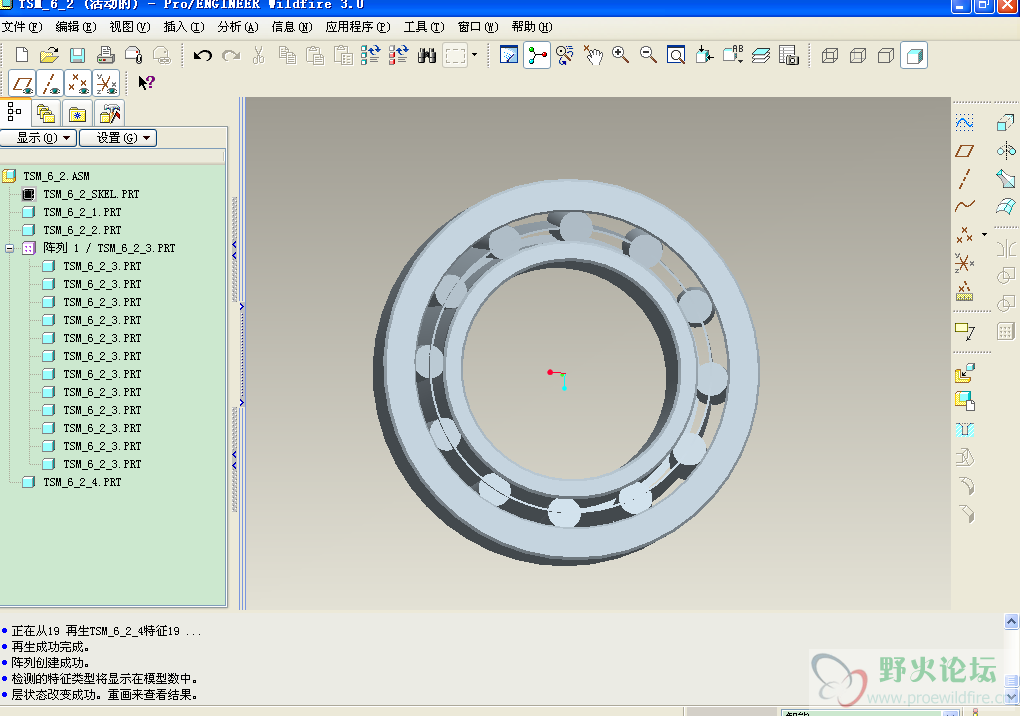Switch display style to No Hidden

point(885,55)
